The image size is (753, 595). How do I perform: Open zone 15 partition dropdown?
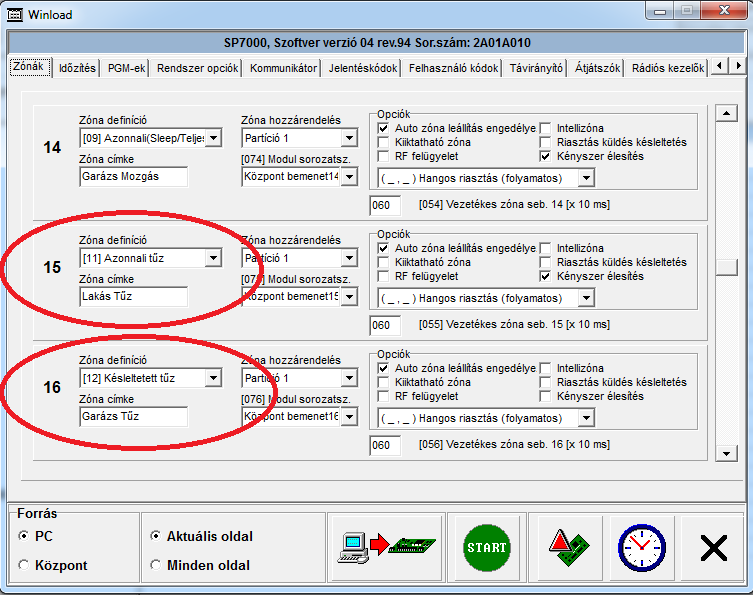pos(349,258)
